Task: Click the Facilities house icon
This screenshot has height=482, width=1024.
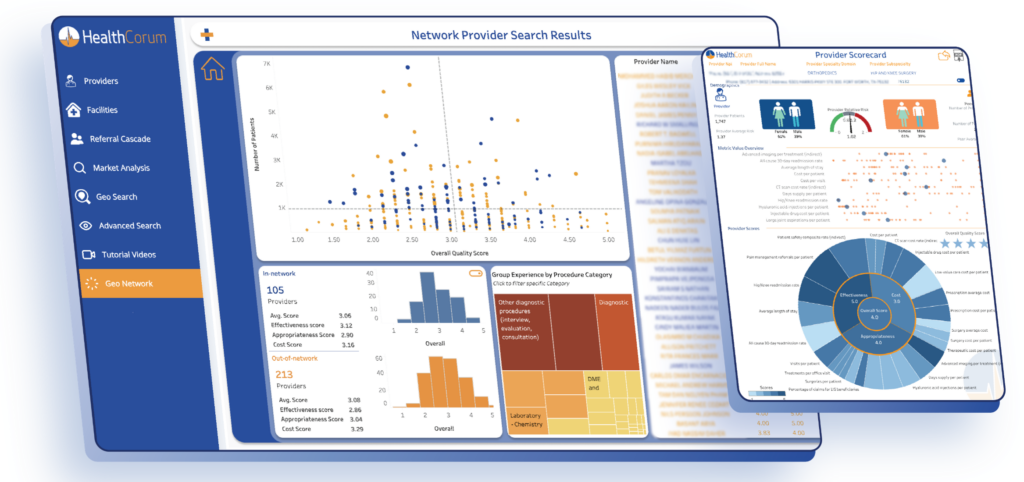Action: [x=74, y=110]
